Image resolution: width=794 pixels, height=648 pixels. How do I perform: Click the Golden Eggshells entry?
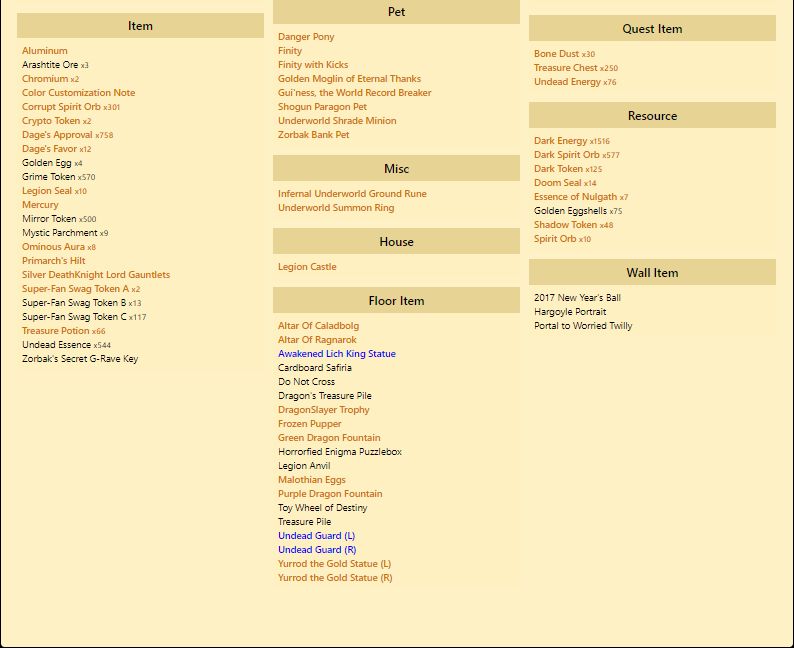[x=570, y=211]
